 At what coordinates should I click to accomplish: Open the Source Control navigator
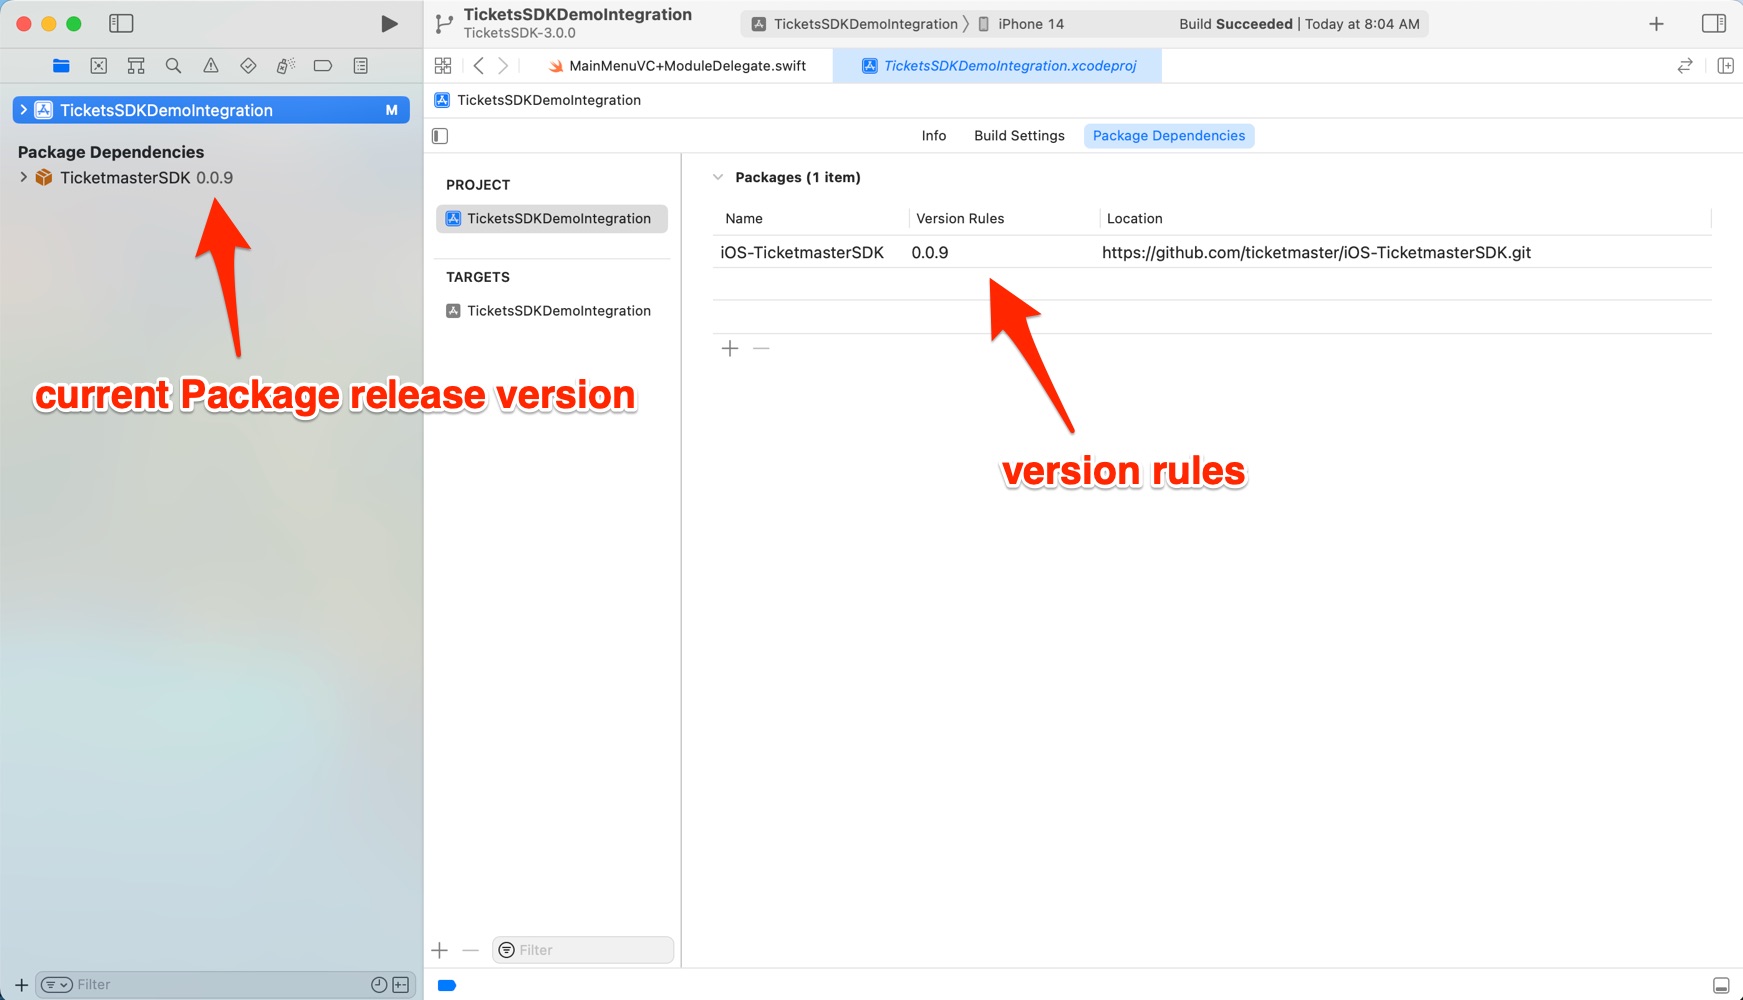(98, 66)
